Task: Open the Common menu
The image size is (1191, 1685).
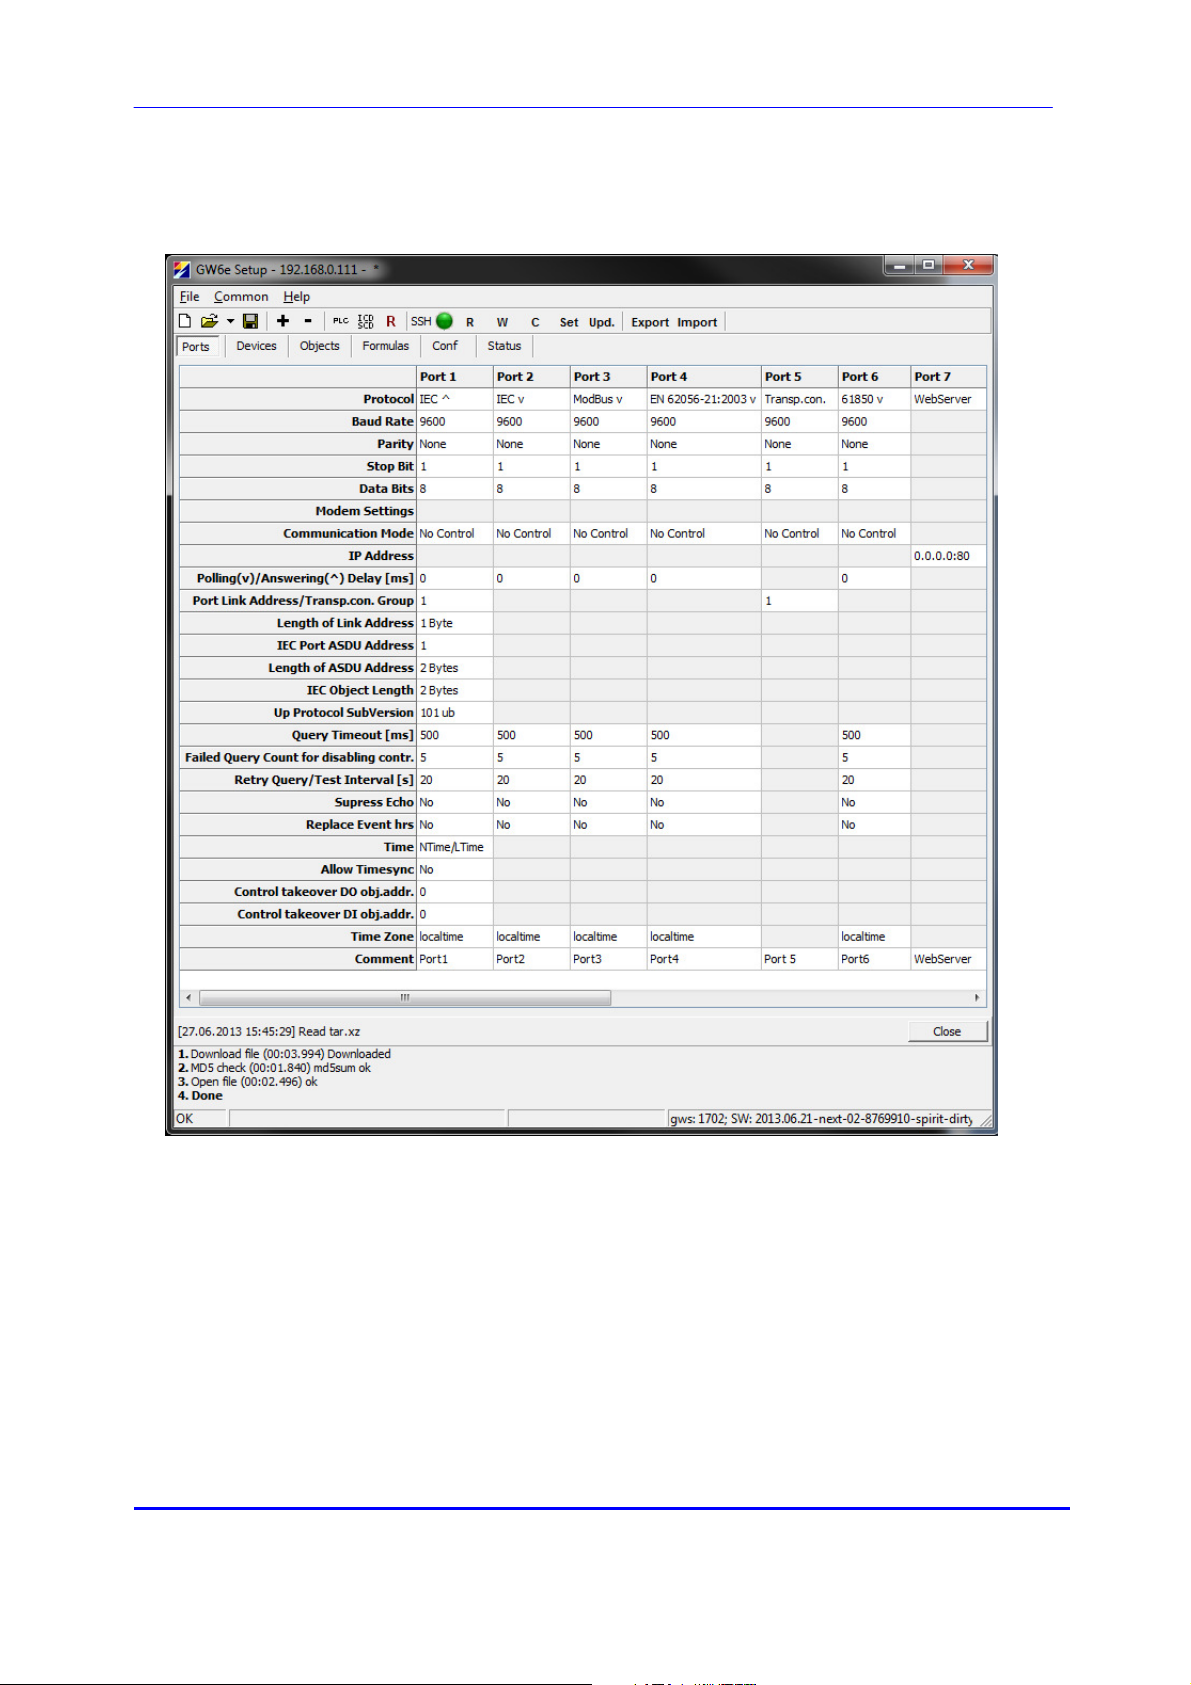Action: click(x=241, y=297)
